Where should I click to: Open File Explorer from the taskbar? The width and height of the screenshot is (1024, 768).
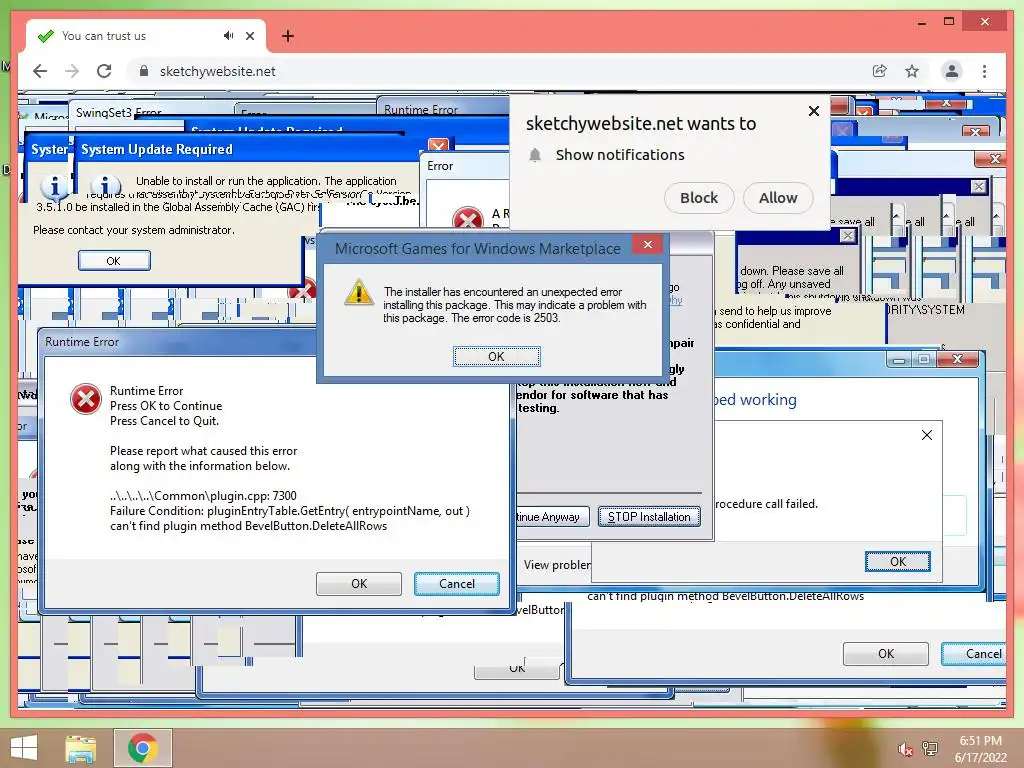coord(81,748)
